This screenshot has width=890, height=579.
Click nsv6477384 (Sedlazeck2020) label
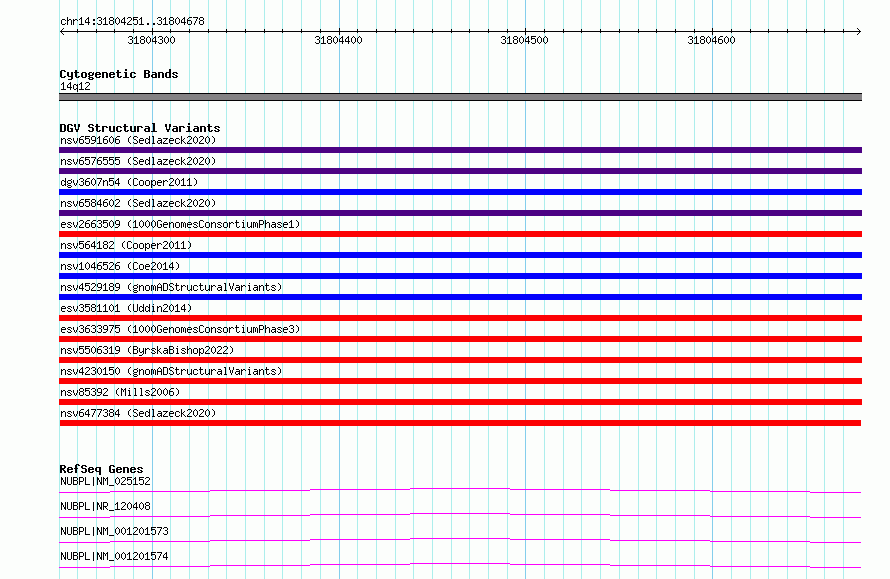(138, 413)
